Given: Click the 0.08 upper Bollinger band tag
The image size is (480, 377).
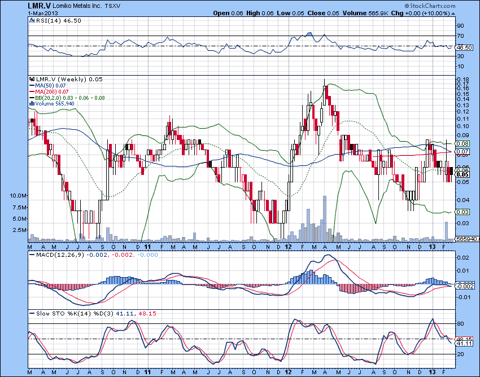Looking at the screenshot, I should [464, 144].
